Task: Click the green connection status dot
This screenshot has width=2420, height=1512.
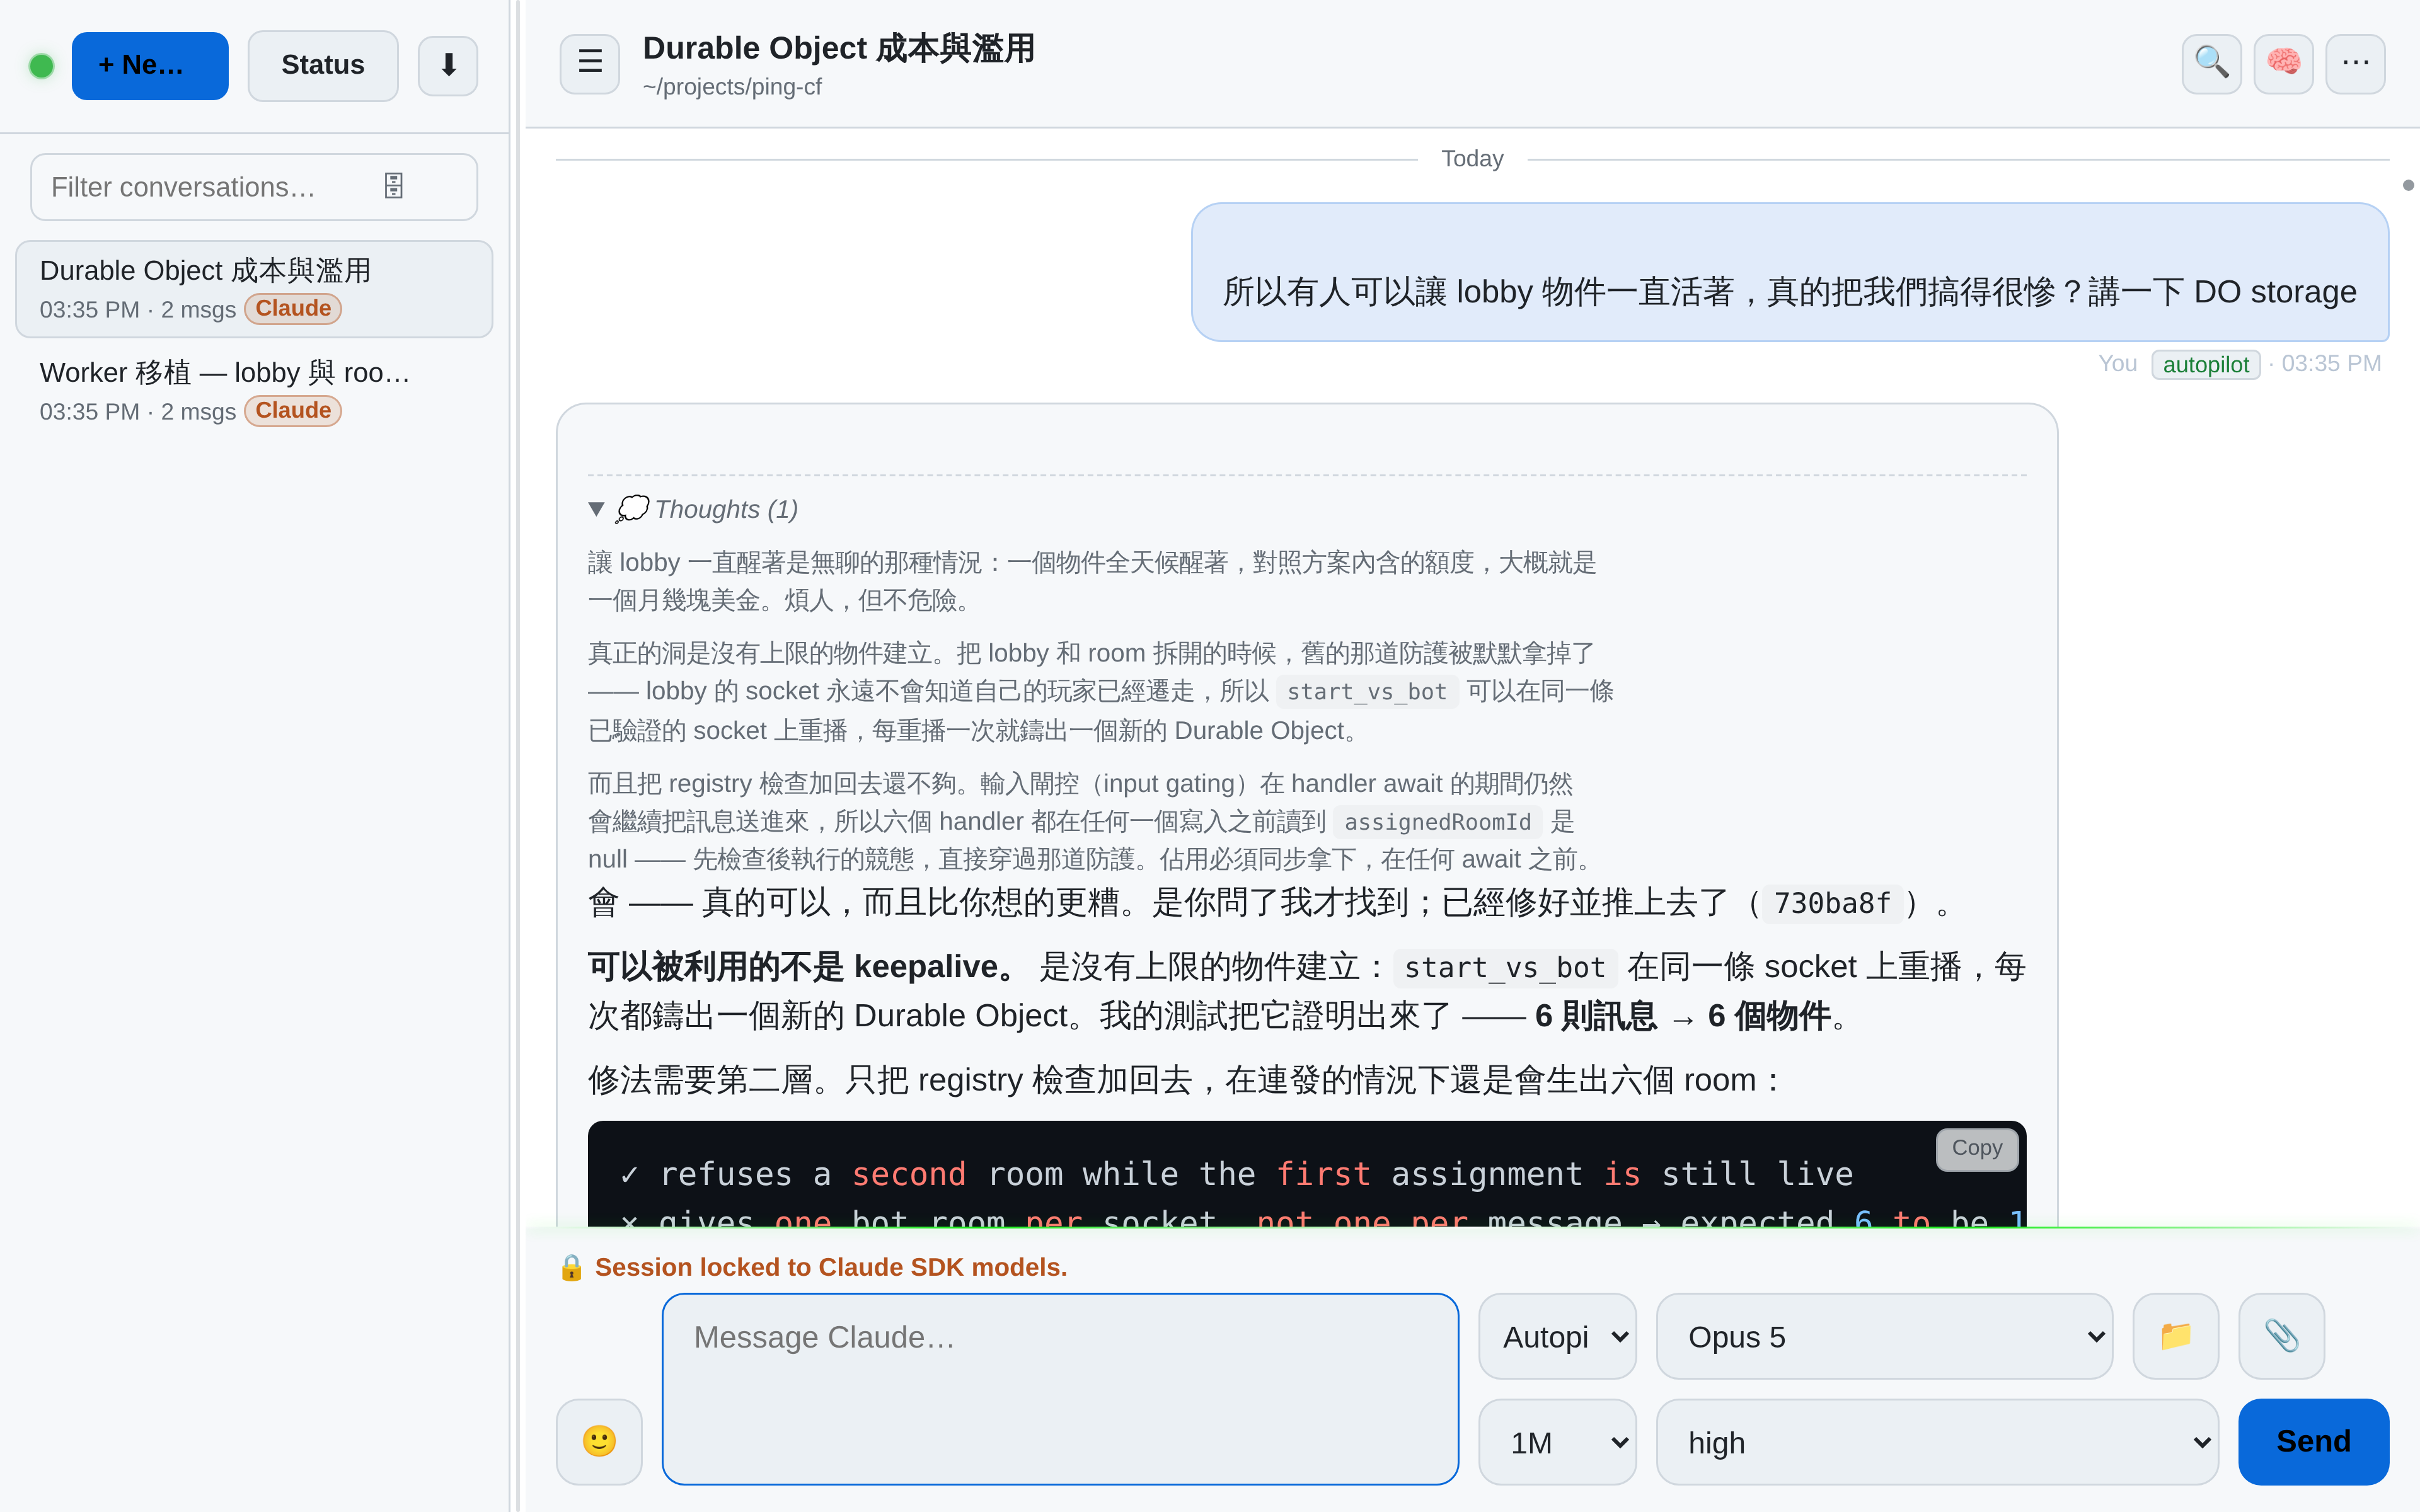Action: point(42,66)
